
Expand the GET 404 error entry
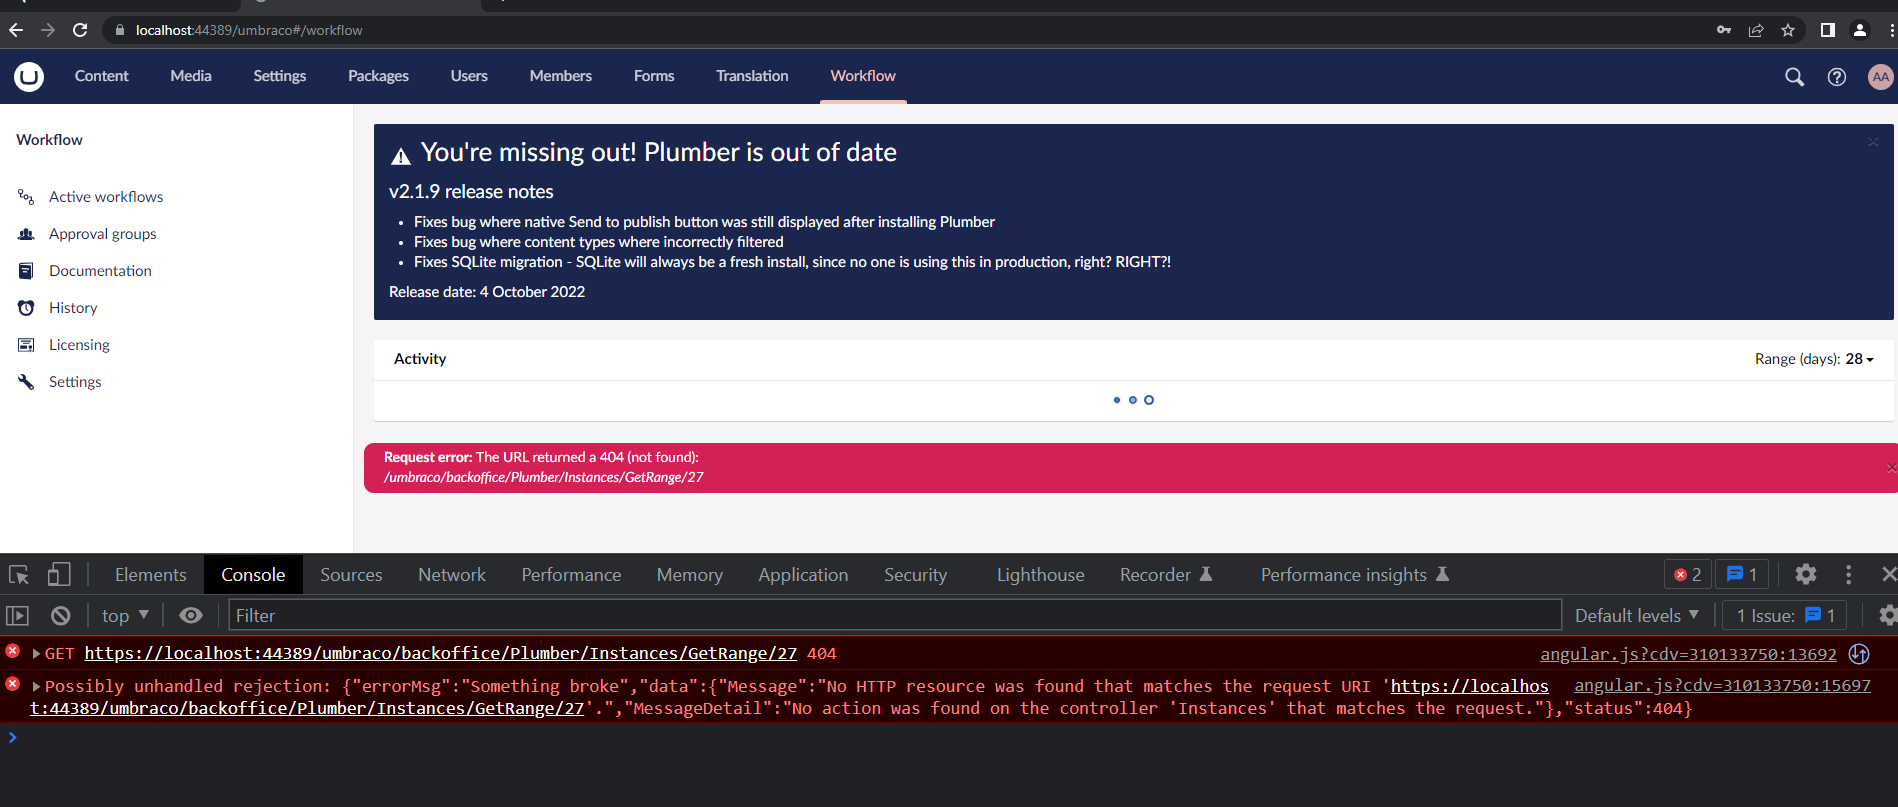click(x=37, y=654)
